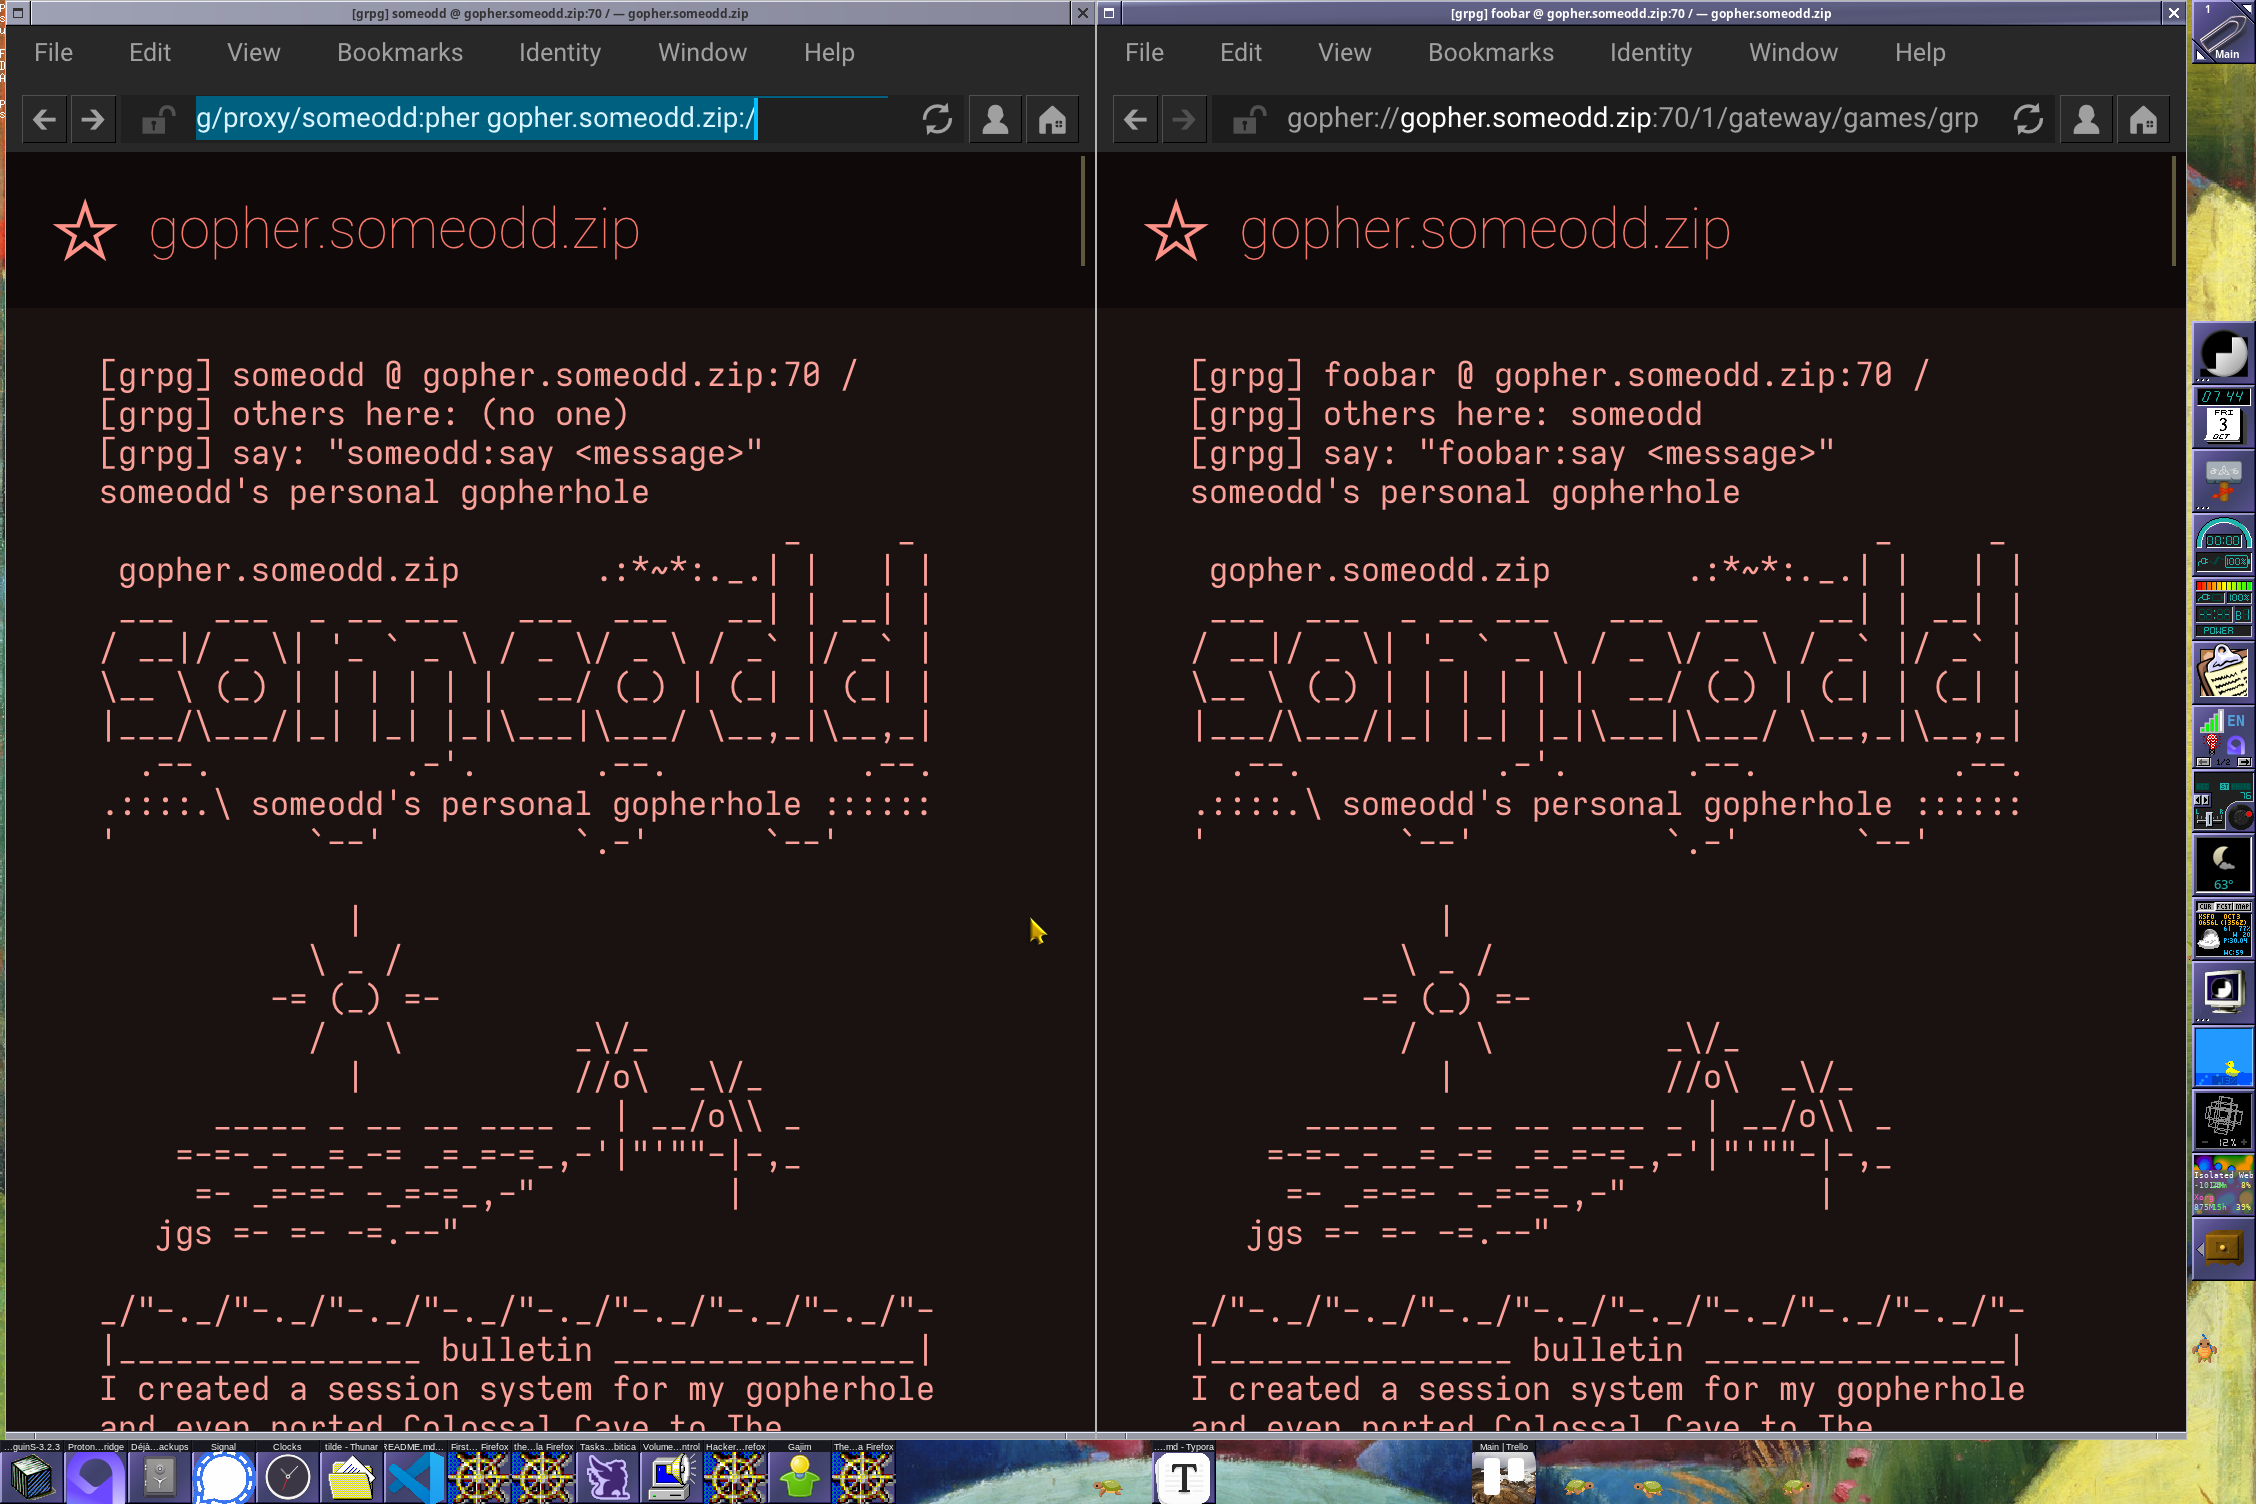Viewport: 2256px width, 1504px height.
Task: Switch to Signal in the taskbar
Action: click(x=223, y=1475)
